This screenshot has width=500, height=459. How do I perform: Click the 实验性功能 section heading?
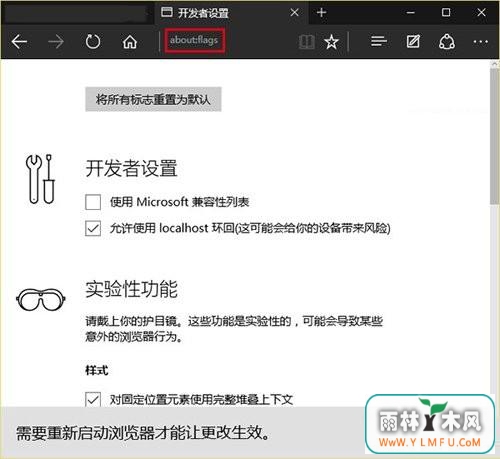coord(131,289)
